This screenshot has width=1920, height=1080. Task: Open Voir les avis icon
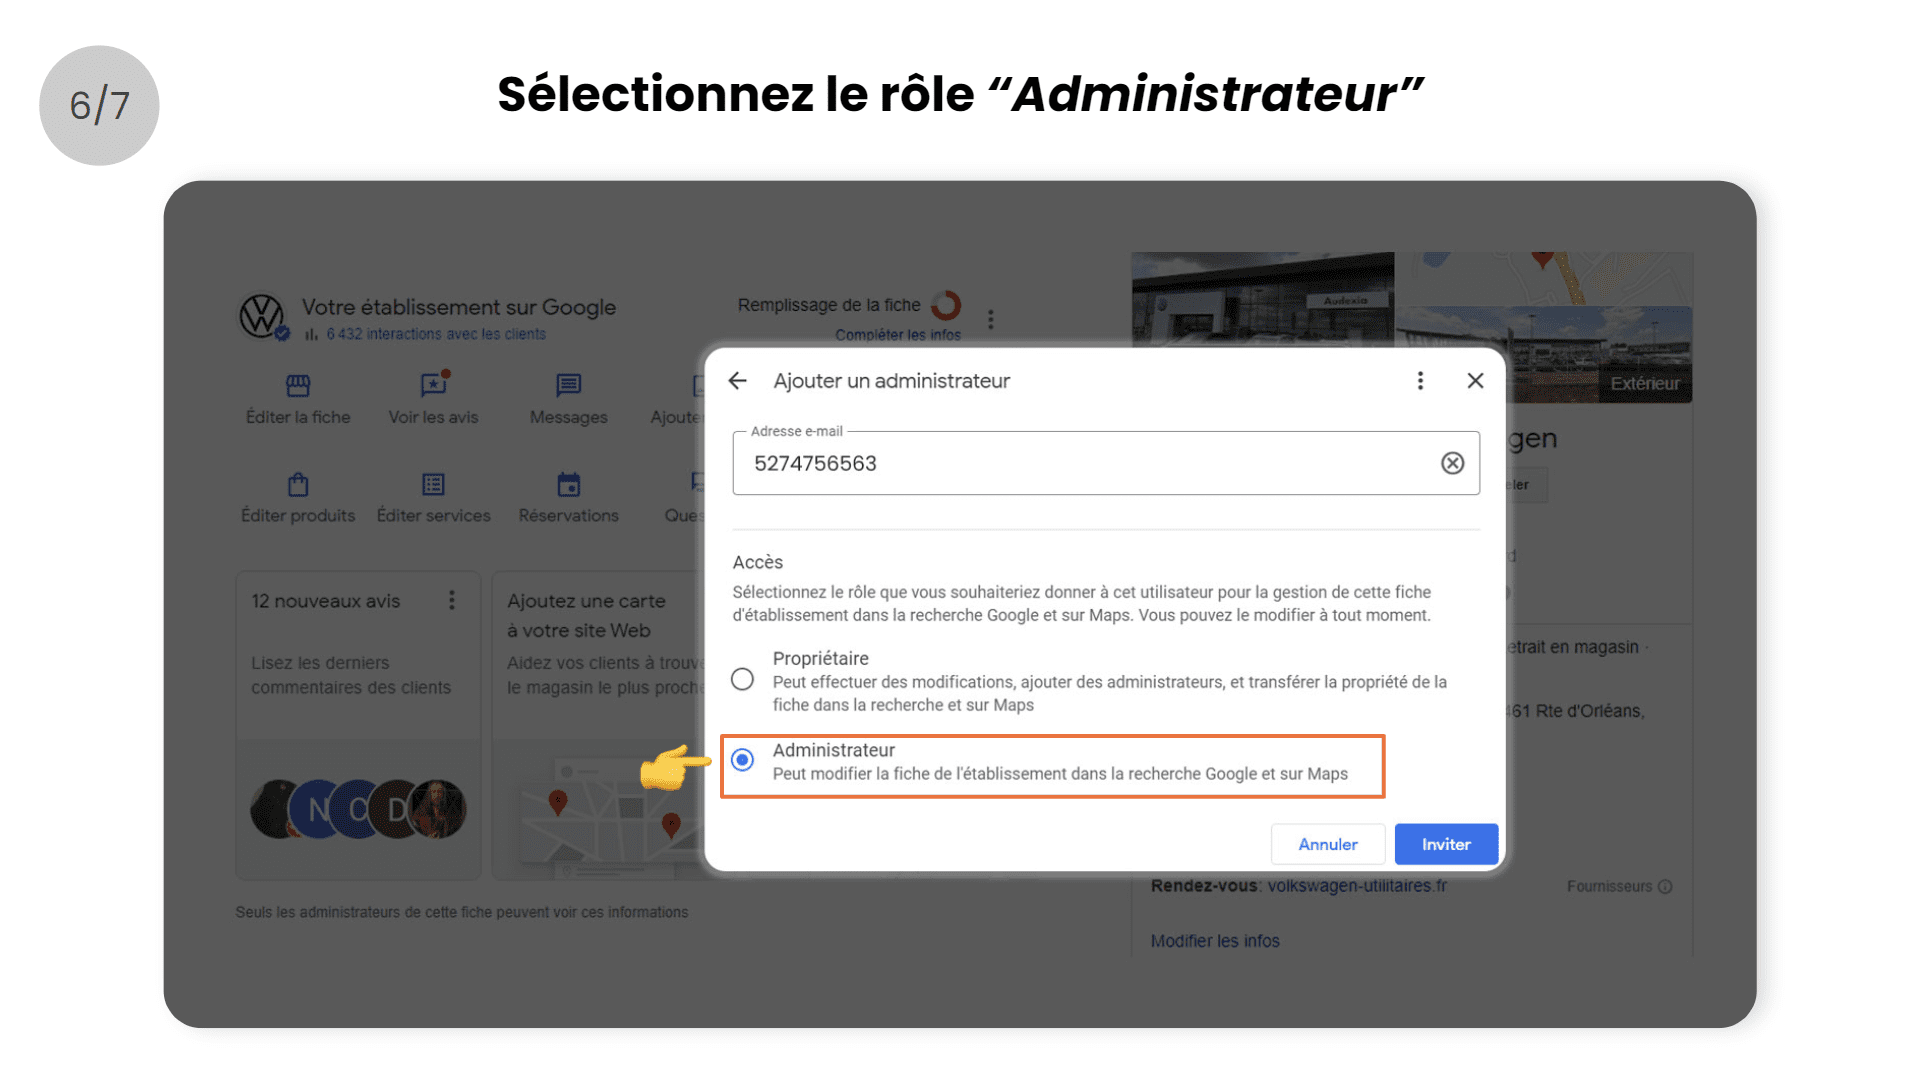pos(434,386)
